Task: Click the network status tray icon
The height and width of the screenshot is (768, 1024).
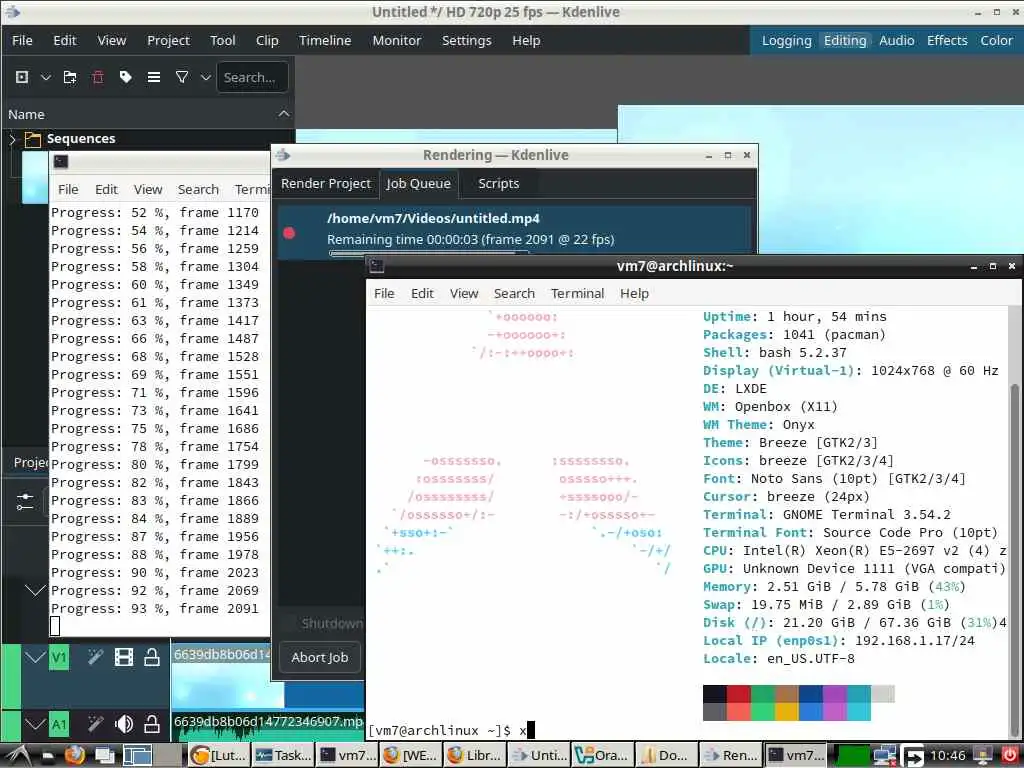Action: [x=885, y=756]
